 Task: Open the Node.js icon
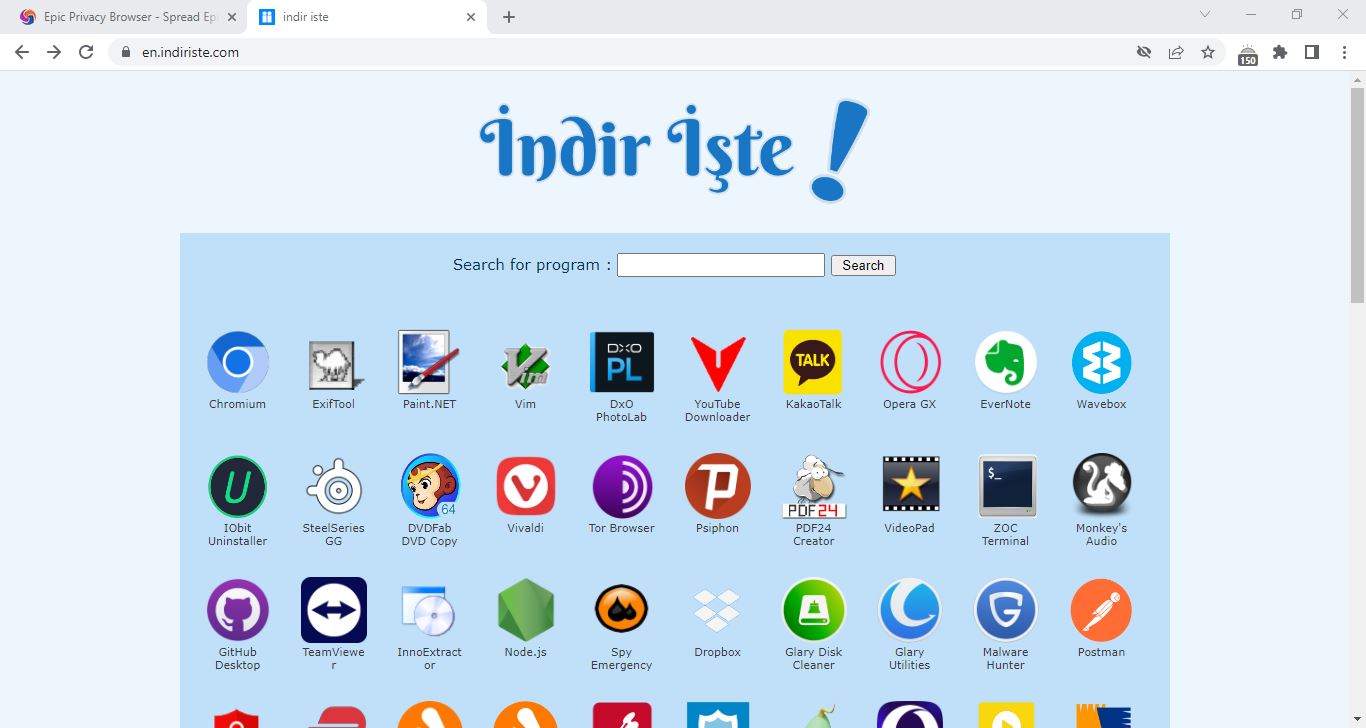(x=526, y=610)
